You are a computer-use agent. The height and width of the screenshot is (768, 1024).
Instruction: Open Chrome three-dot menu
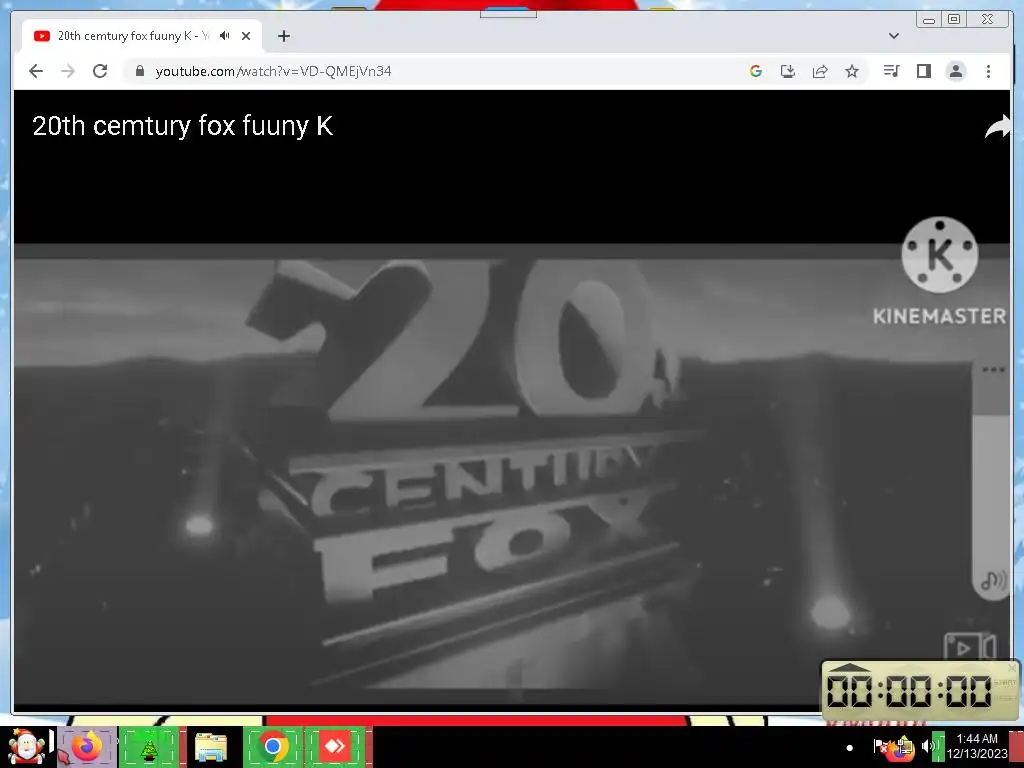coord(988,71)
